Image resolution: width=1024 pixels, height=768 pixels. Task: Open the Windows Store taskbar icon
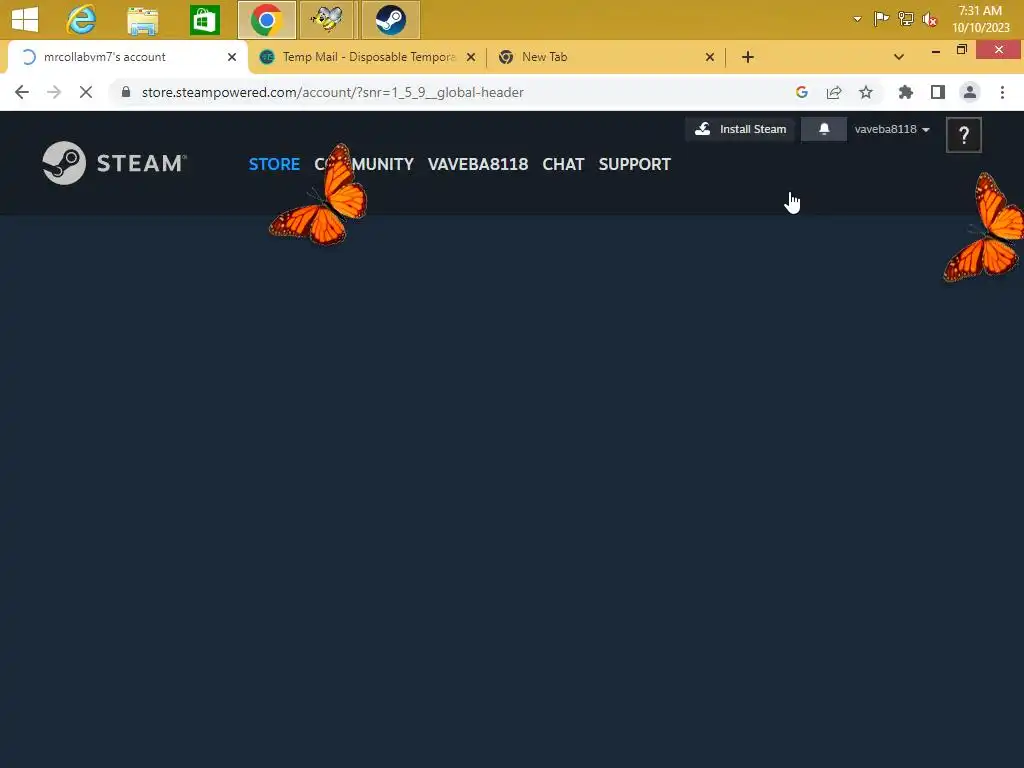point(204,20)
